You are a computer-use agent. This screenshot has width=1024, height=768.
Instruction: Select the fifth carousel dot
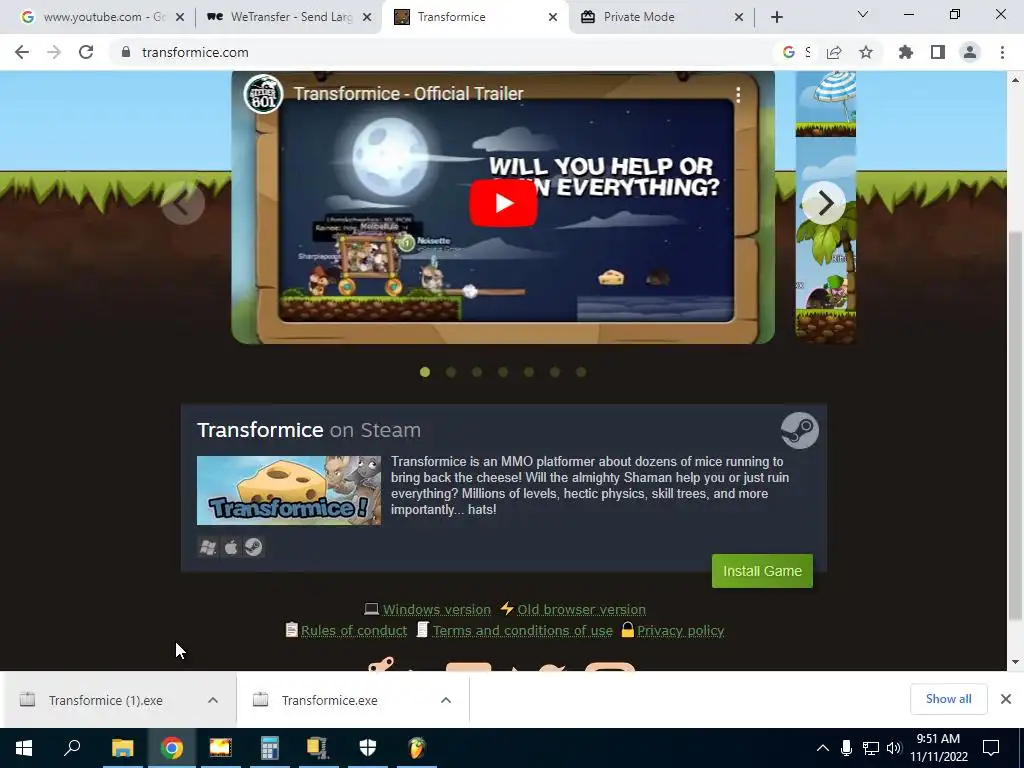[x=529, y=372]
